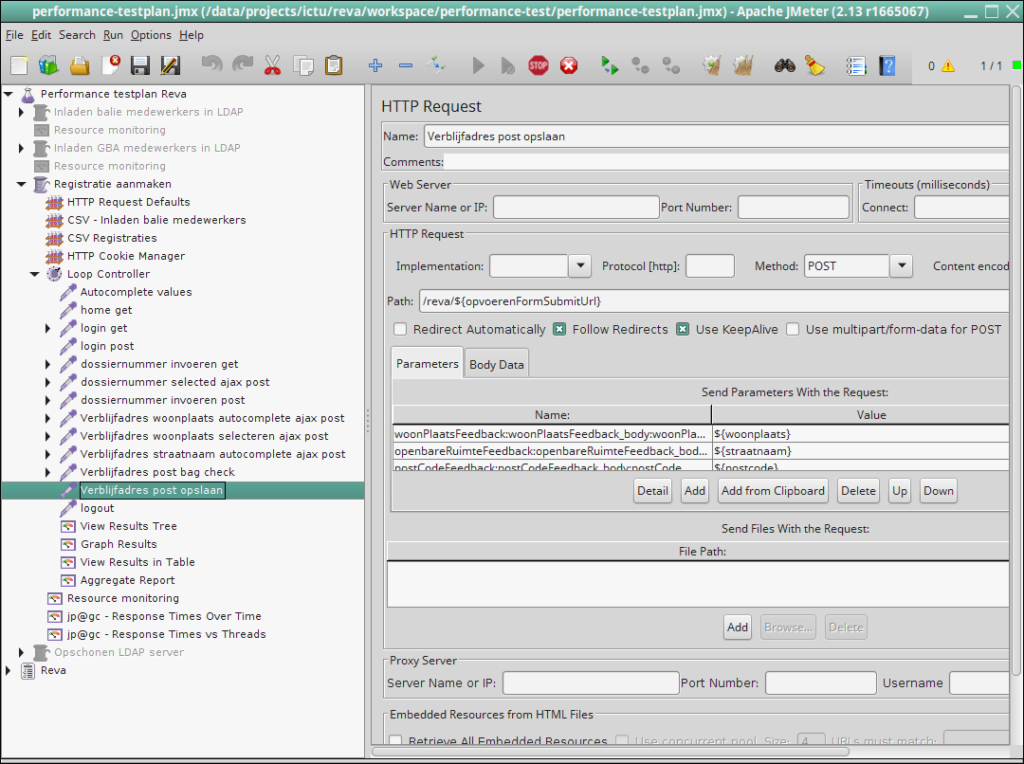
Task: Click the broom Reset Search icon
Action: [815, 66]
